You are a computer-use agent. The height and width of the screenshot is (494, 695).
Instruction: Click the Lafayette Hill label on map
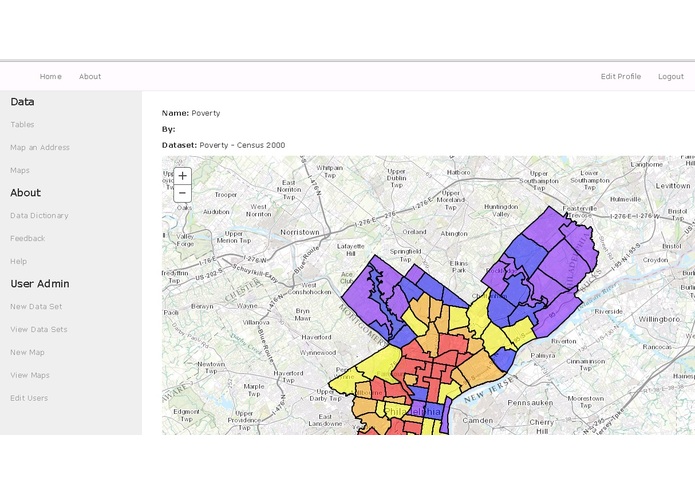351,250
